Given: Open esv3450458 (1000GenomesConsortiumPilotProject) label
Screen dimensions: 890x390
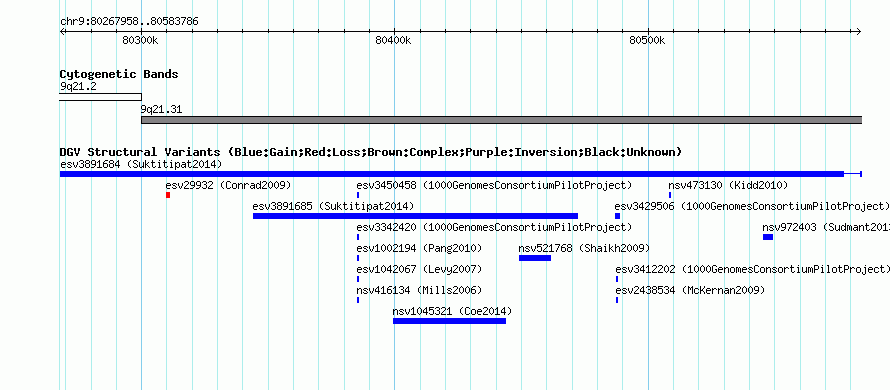Looking at the screenshot, I should pyautogui.click(x=494, y=186).
